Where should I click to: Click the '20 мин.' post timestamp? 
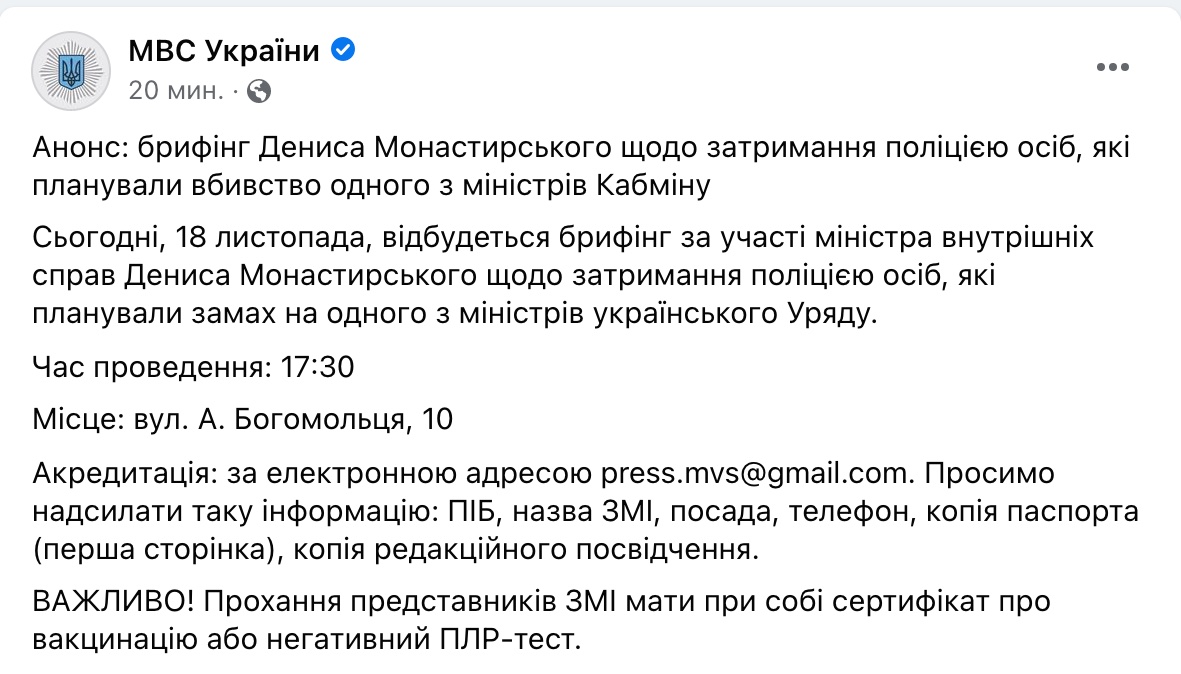[176, 90]
